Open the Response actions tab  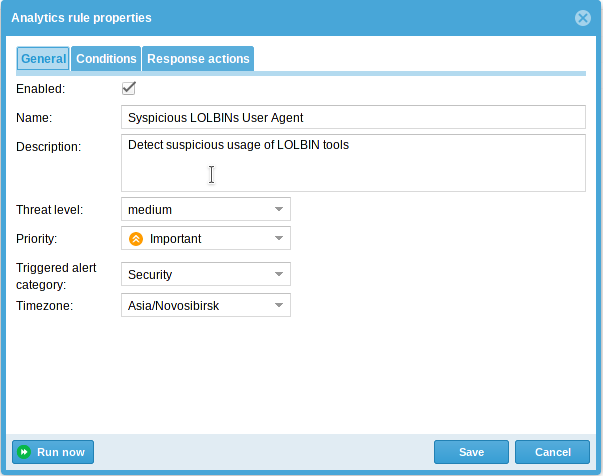click(x=198, y=58)
